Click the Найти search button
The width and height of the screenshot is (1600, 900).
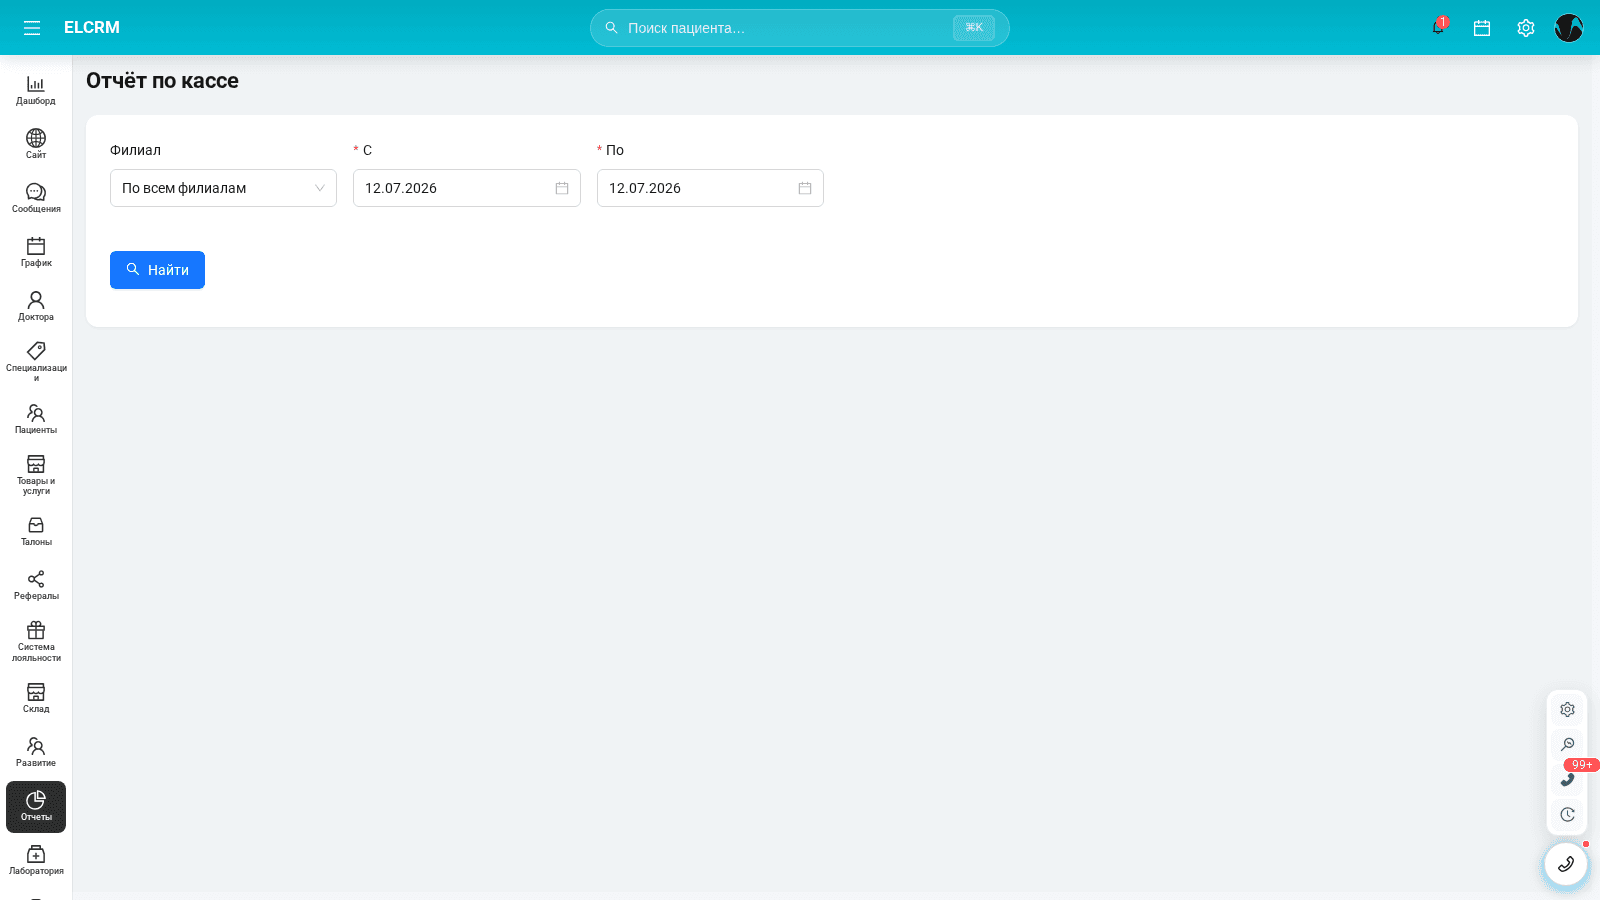157,270
